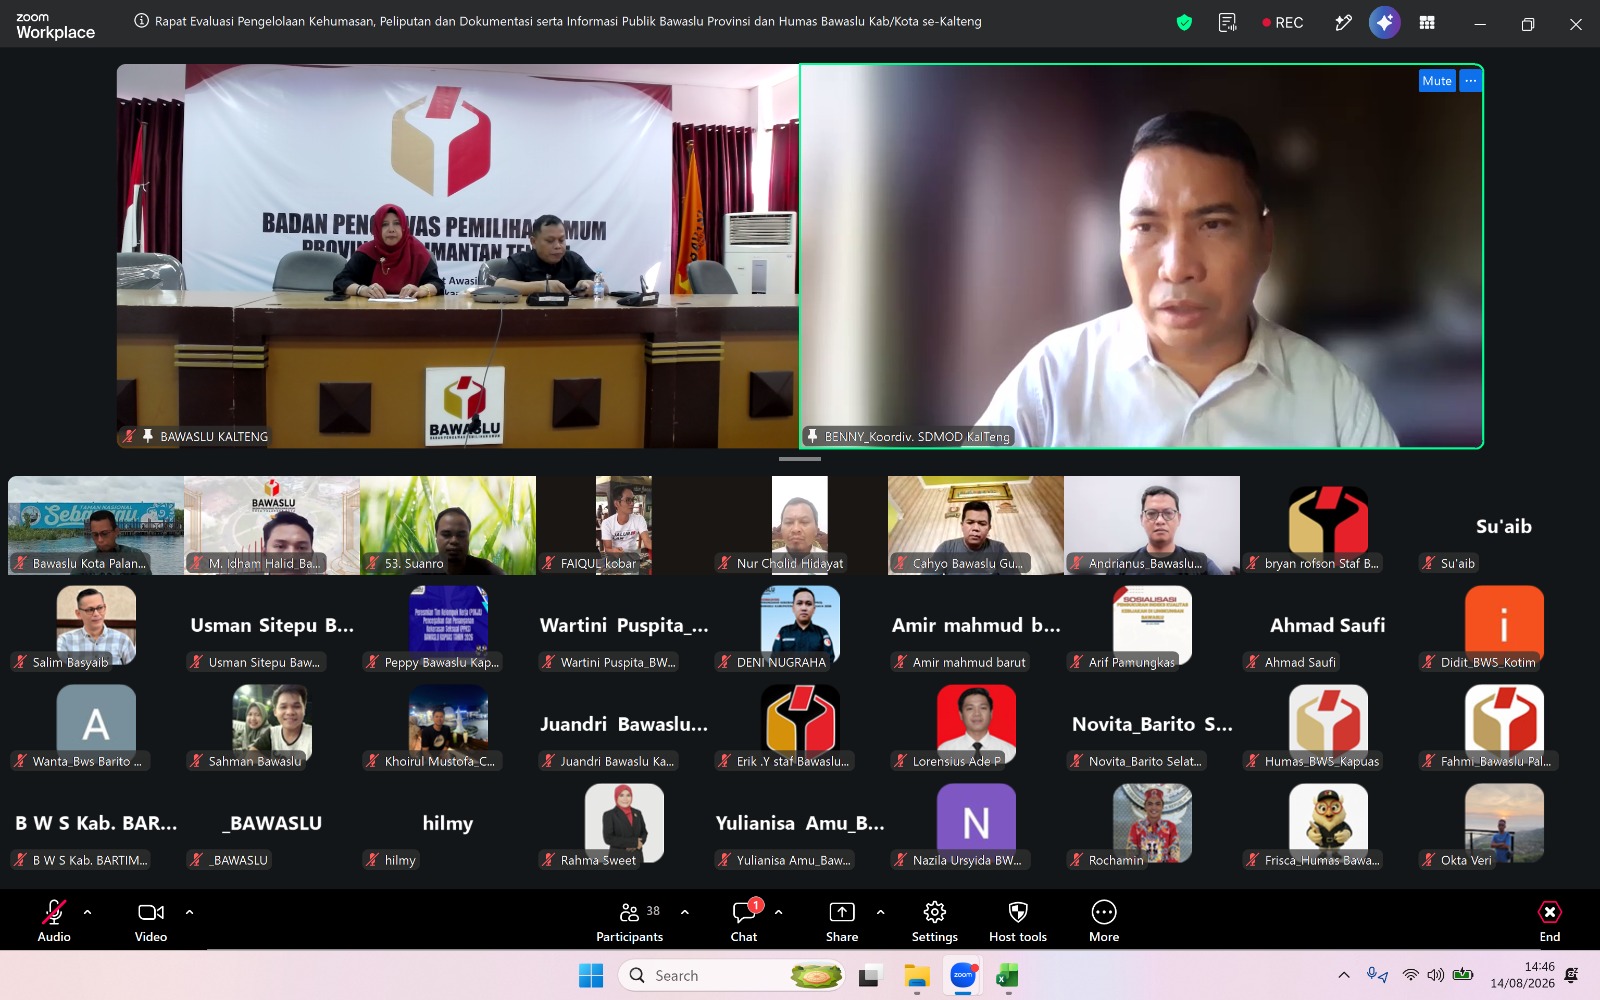
Task: Open the Windows Start menu
Action: point(591,975)
